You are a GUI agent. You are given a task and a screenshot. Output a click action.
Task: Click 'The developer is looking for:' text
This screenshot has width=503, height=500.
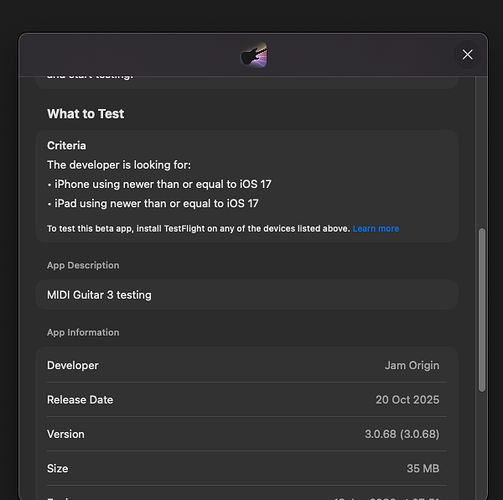click(119, 165)
